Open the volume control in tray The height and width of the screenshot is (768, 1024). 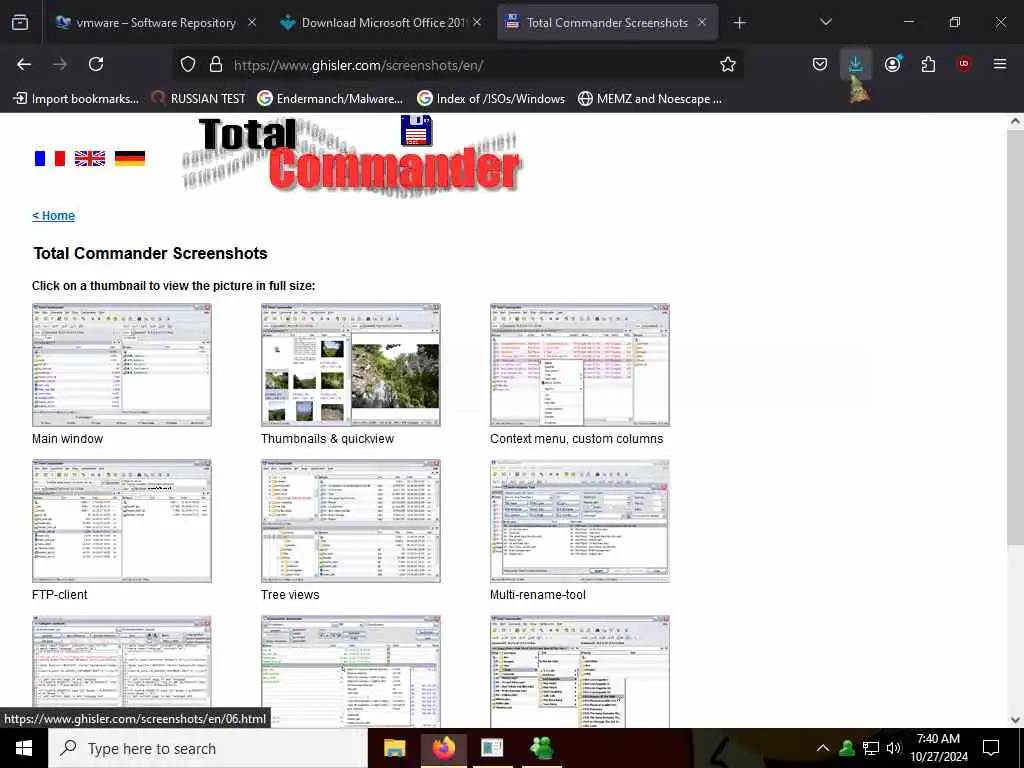pos(894,748)
